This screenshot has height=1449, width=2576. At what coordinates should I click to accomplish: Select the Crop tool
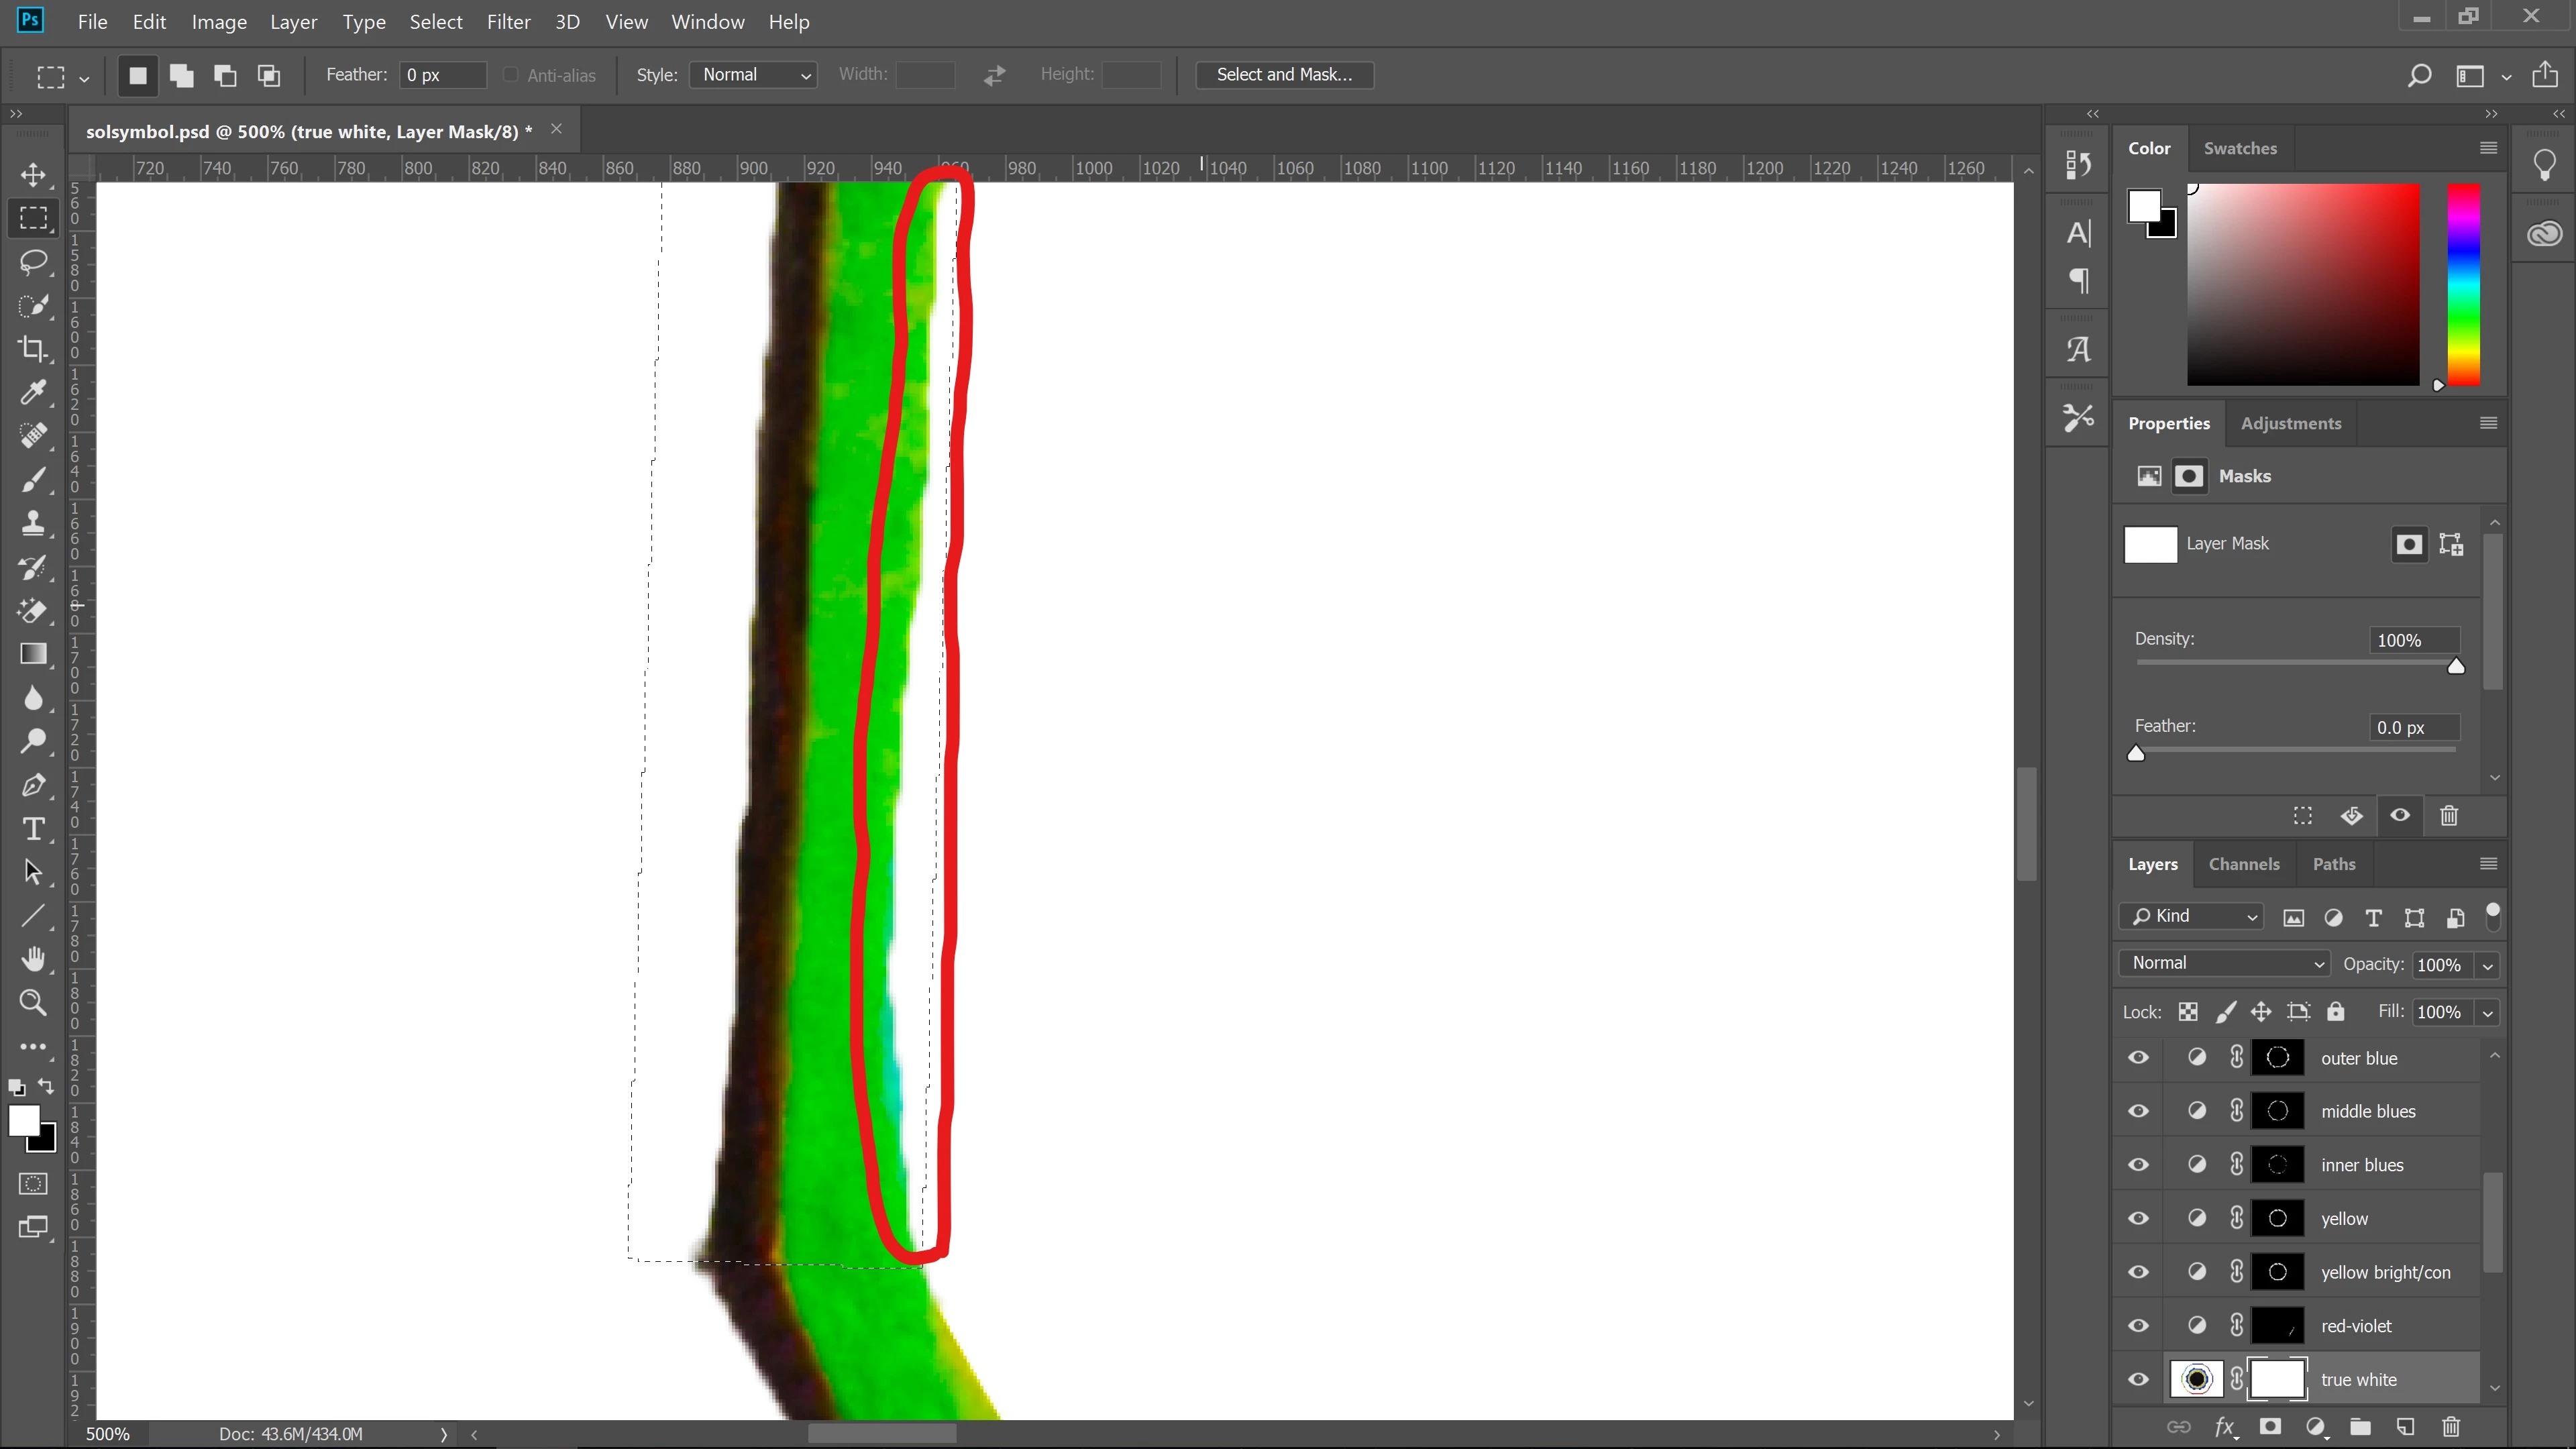(33, 349)
